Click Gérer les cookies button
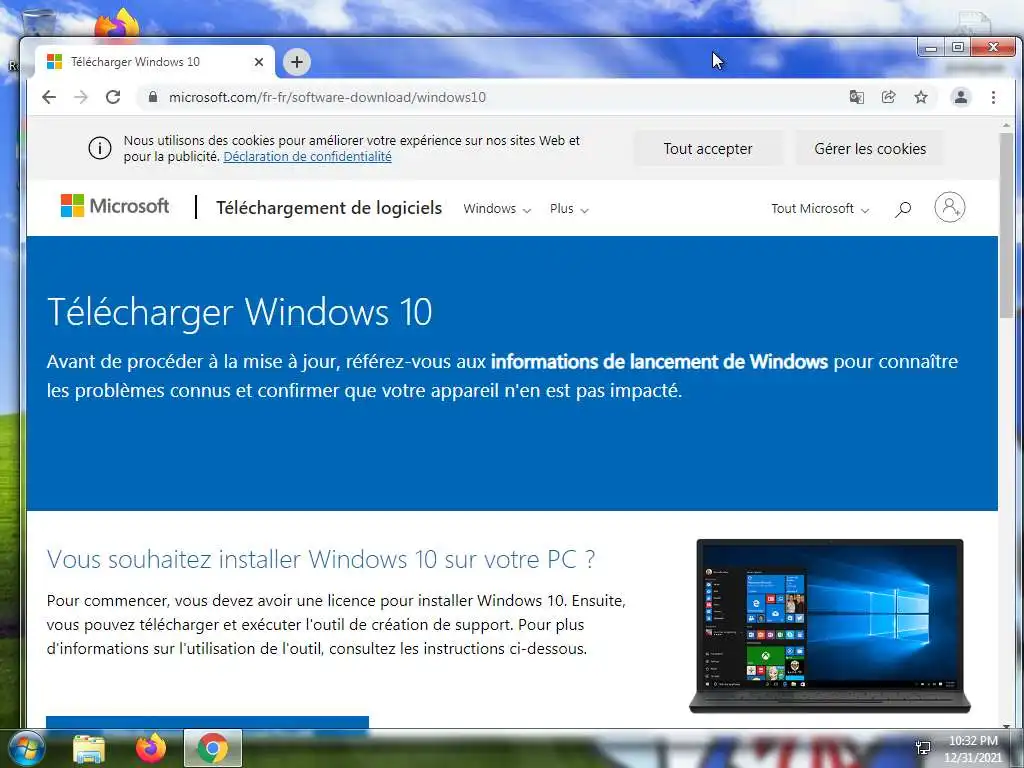This screenshot has height=768, width=1024. 870,149
